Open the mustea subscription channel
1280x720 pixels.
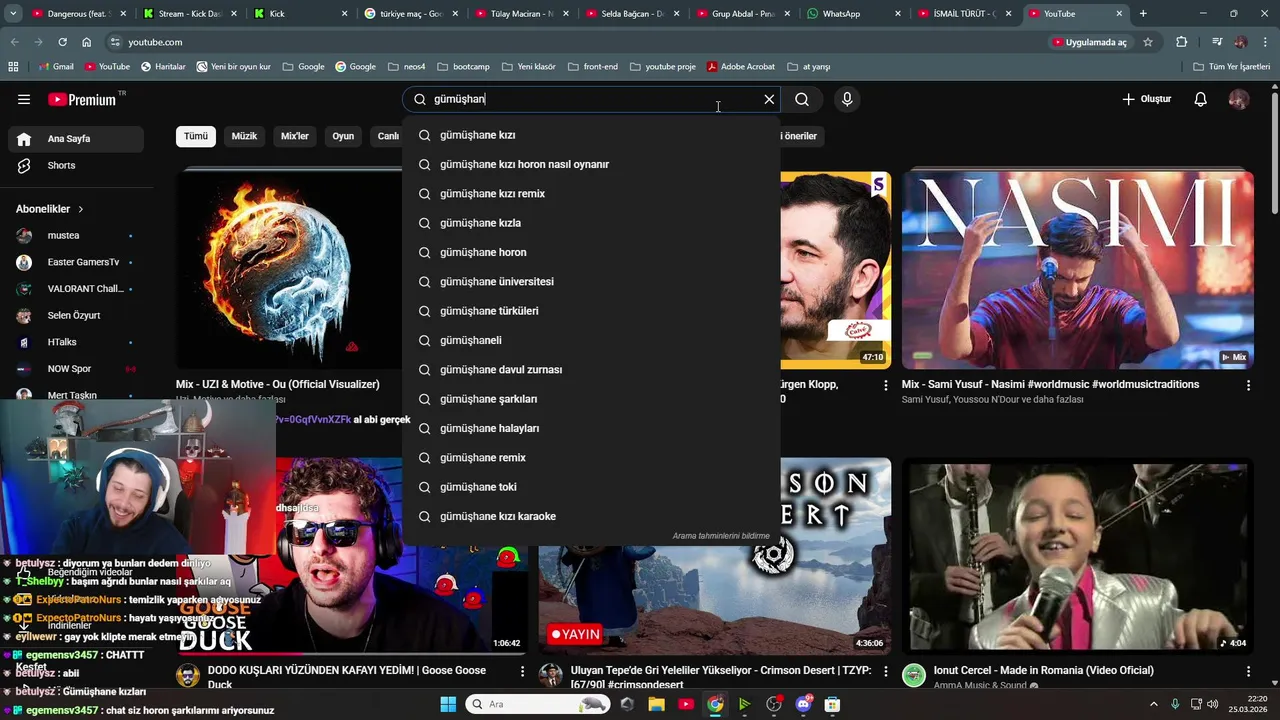click(75, 236)
